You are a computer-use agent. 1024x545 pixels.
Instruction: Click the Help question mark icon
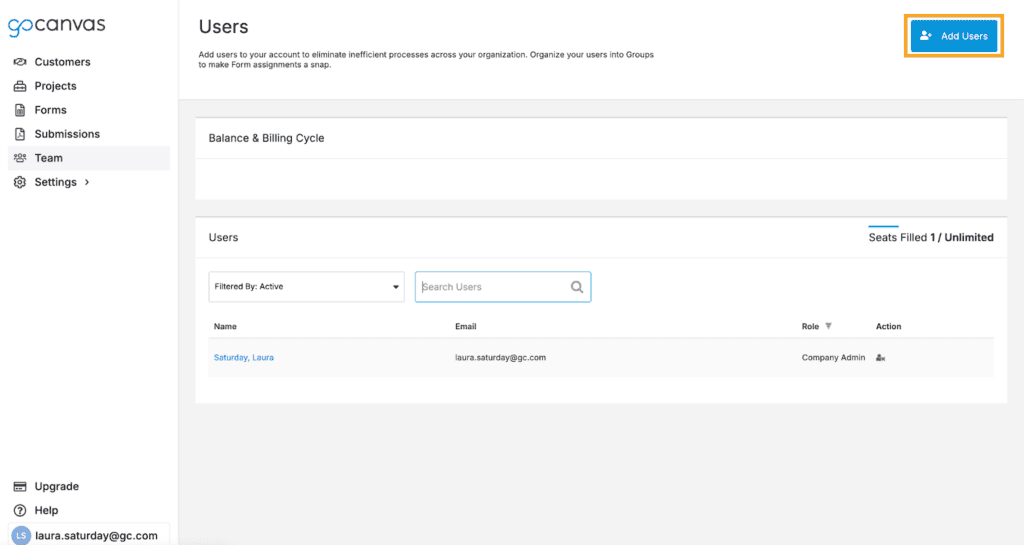[x=20, y=510]
